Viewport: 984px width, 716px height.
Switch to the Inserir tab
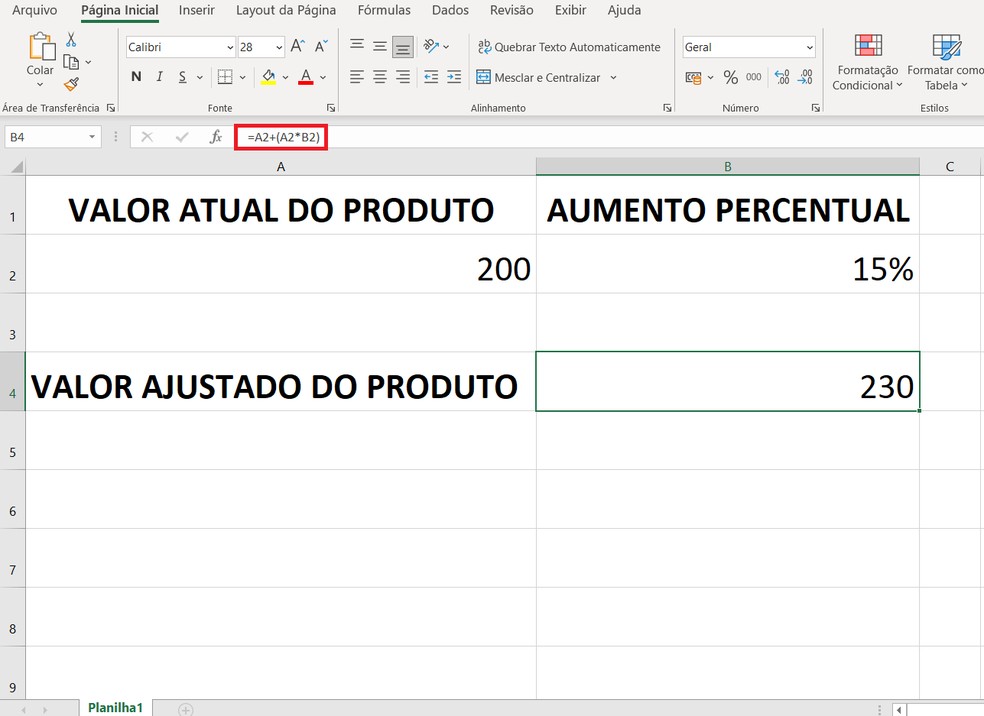pyautogui.click(x=196, y=10)
